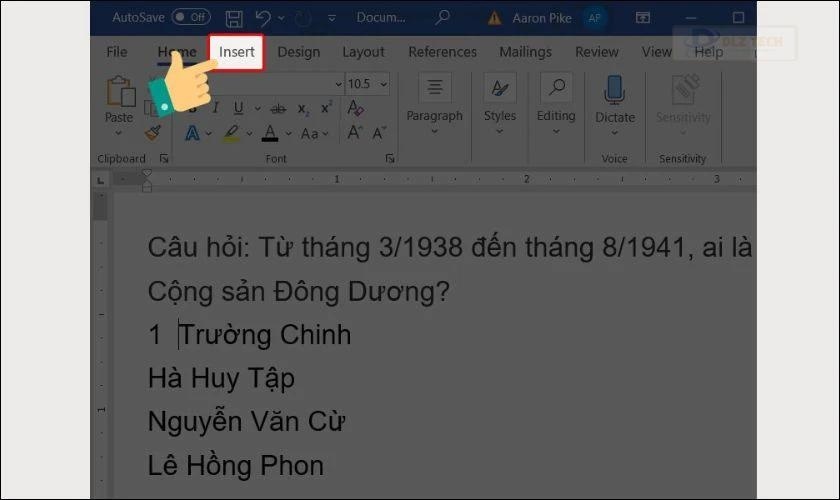Click the Dictate microphone button
Viewport: 840px width, 500px height.
(x=615, y=103)
